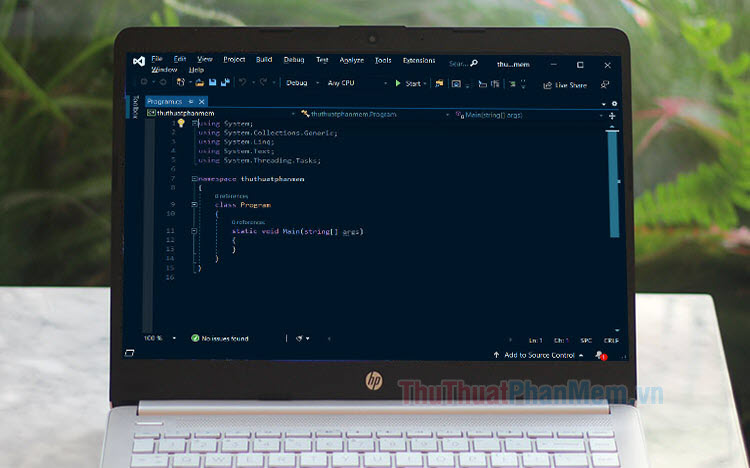Pin the Program.cs tab

191,101
